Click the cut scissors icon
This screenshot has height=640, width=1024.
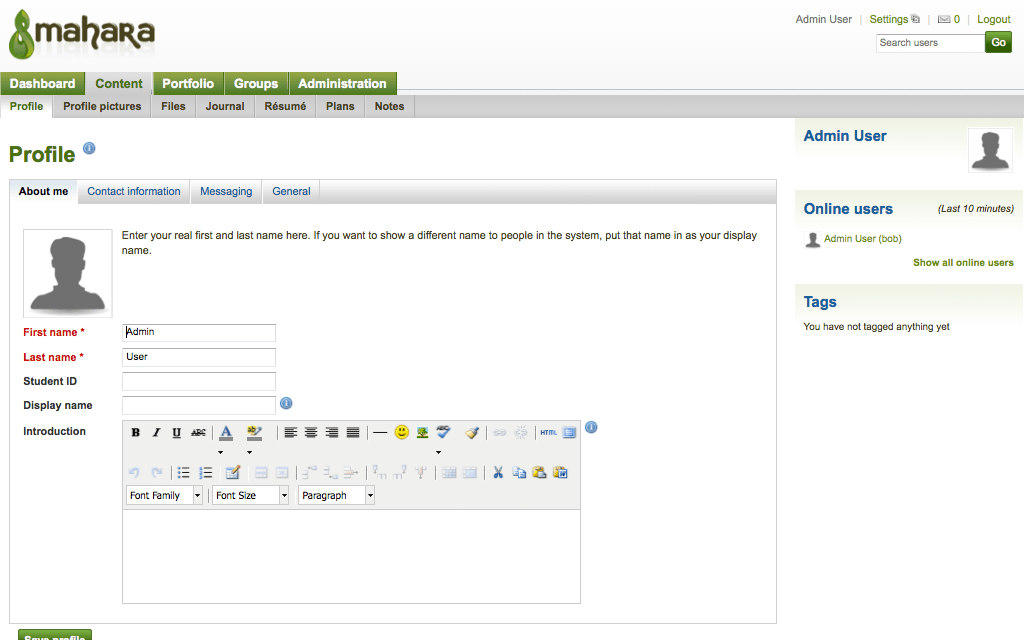coord(498,473)
